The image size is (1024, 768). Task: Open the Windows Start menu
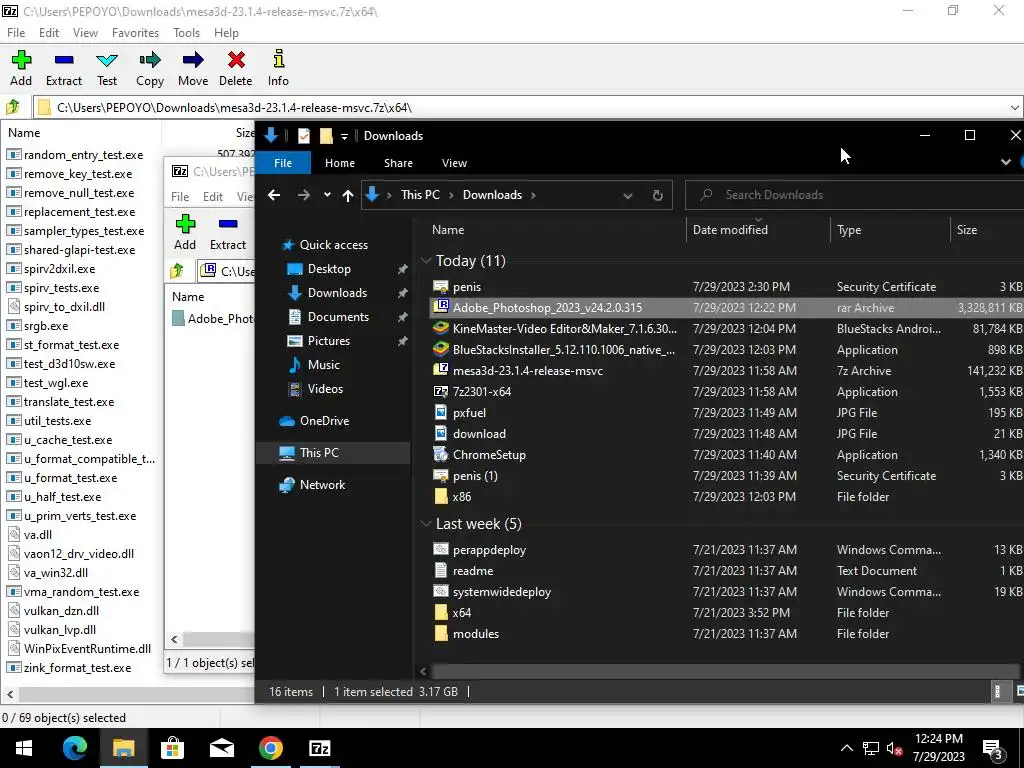coord(24,748)
